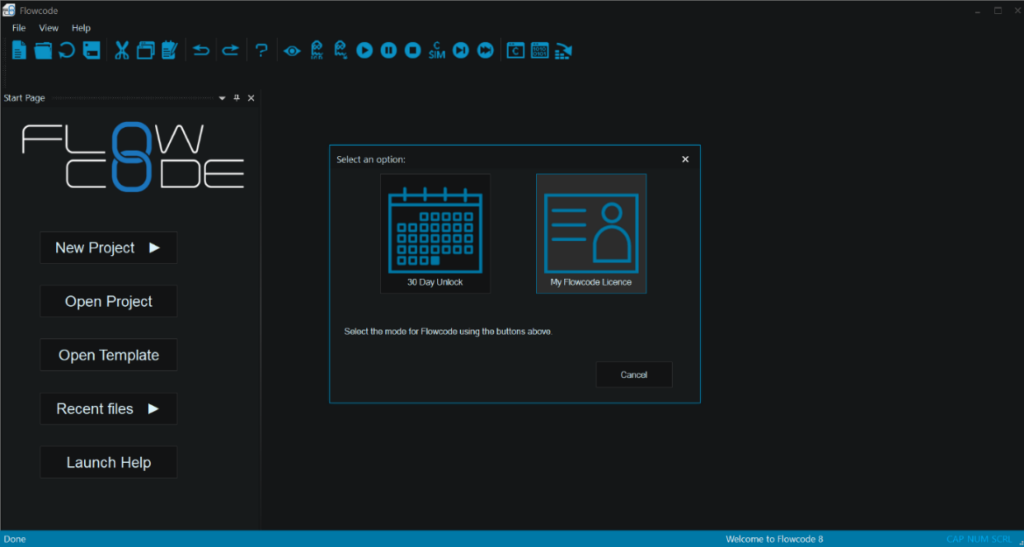Click Cancel in the option dialog
The width and height of the screenshot is (1024, 547).
[x=634, y=375]
